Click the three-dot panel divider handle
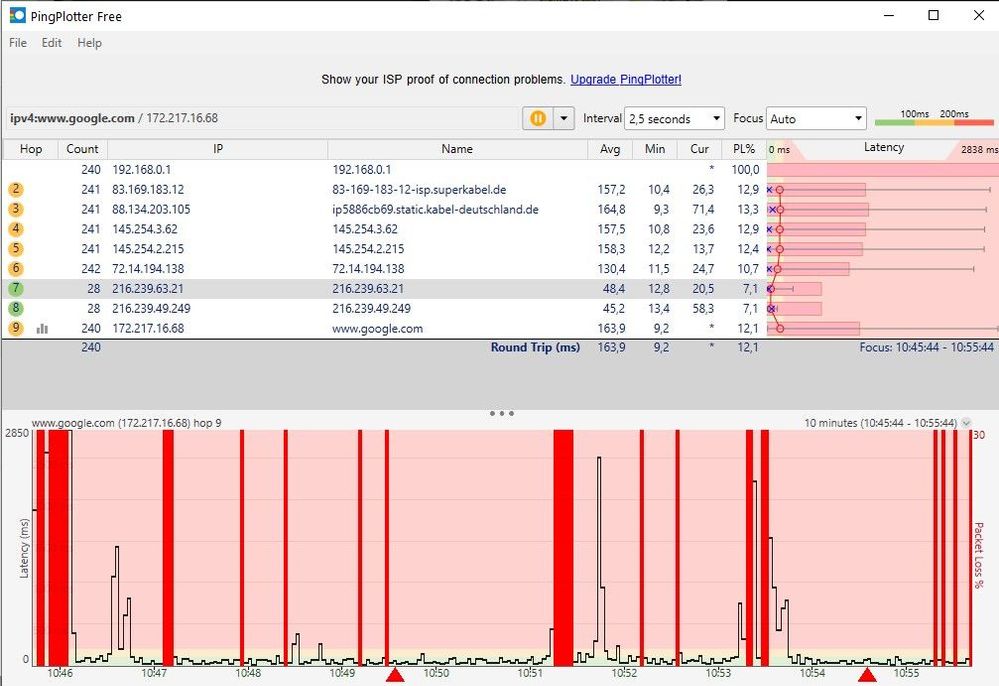Screen dimensions: 999x686 pyautogui.click(x=500, y=413)
